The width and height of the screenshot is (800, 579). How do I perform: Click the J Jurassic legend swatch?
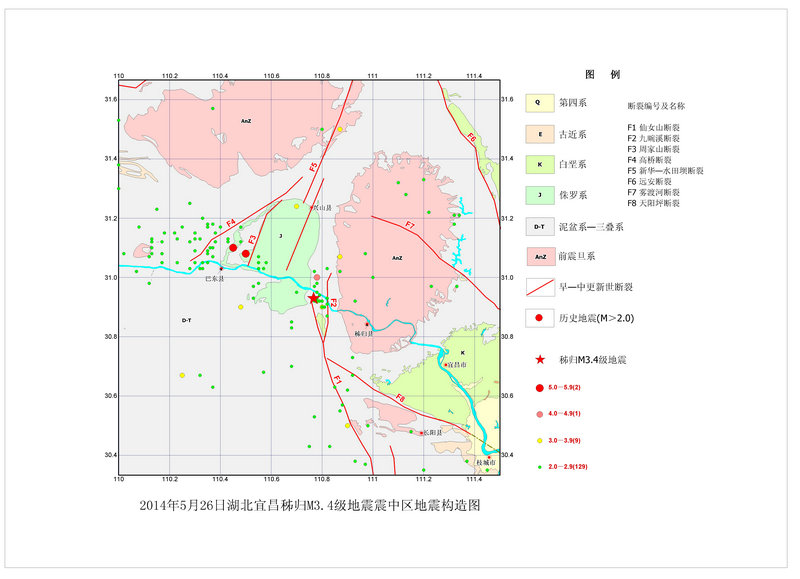pyautogui.click(x=540, y=195)
